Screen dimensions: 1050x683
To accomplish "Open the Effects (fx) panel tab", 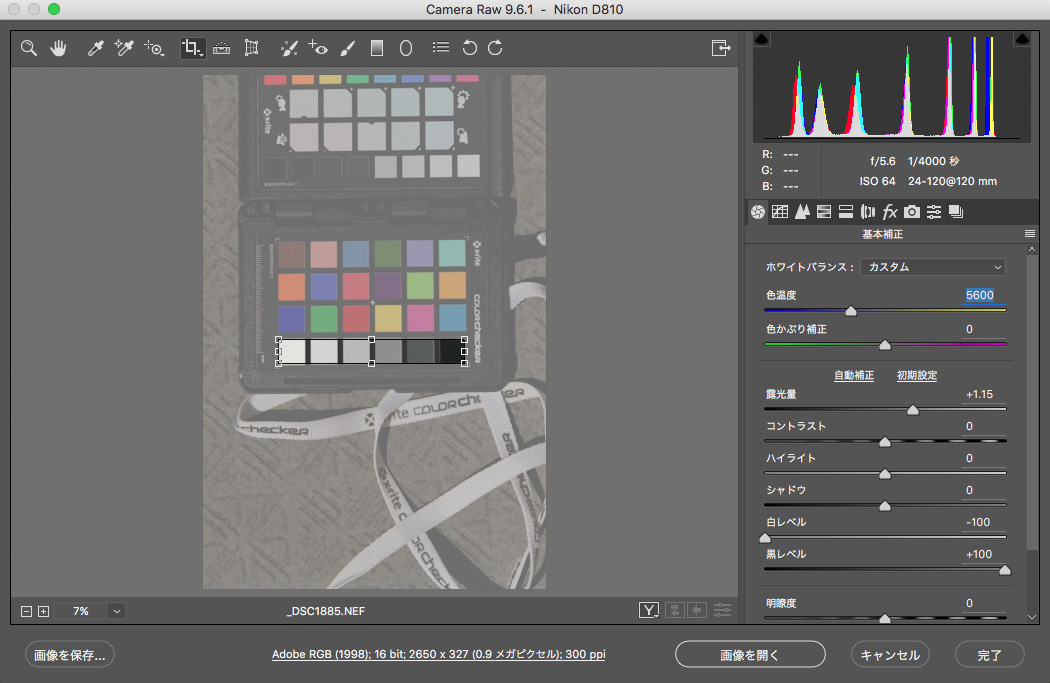I will [x=890, y=212].
